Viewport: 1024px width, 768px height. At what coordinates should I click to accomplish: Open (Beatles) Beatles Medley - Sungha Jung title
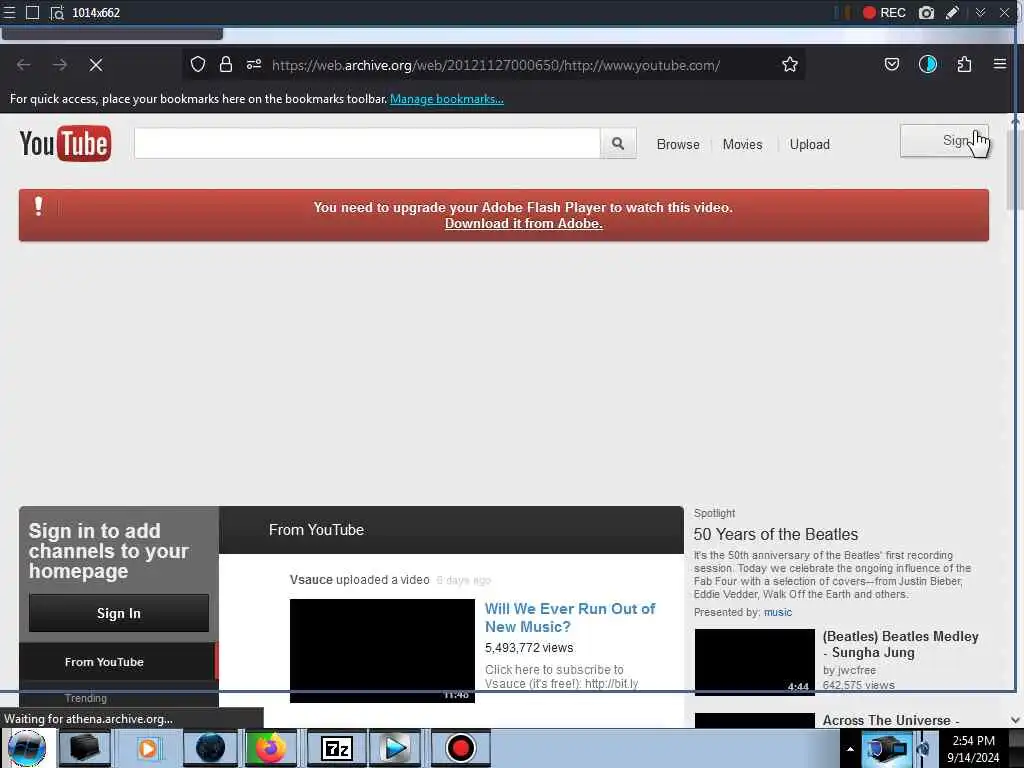point(901,644)
